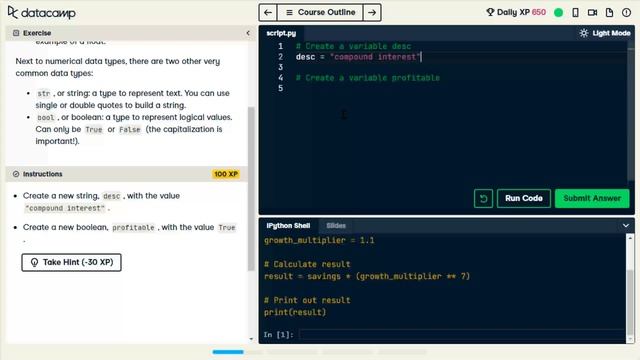Click the Exercise panel icon
The height and width of the screenshot is (360, 640).
(16, 33)
